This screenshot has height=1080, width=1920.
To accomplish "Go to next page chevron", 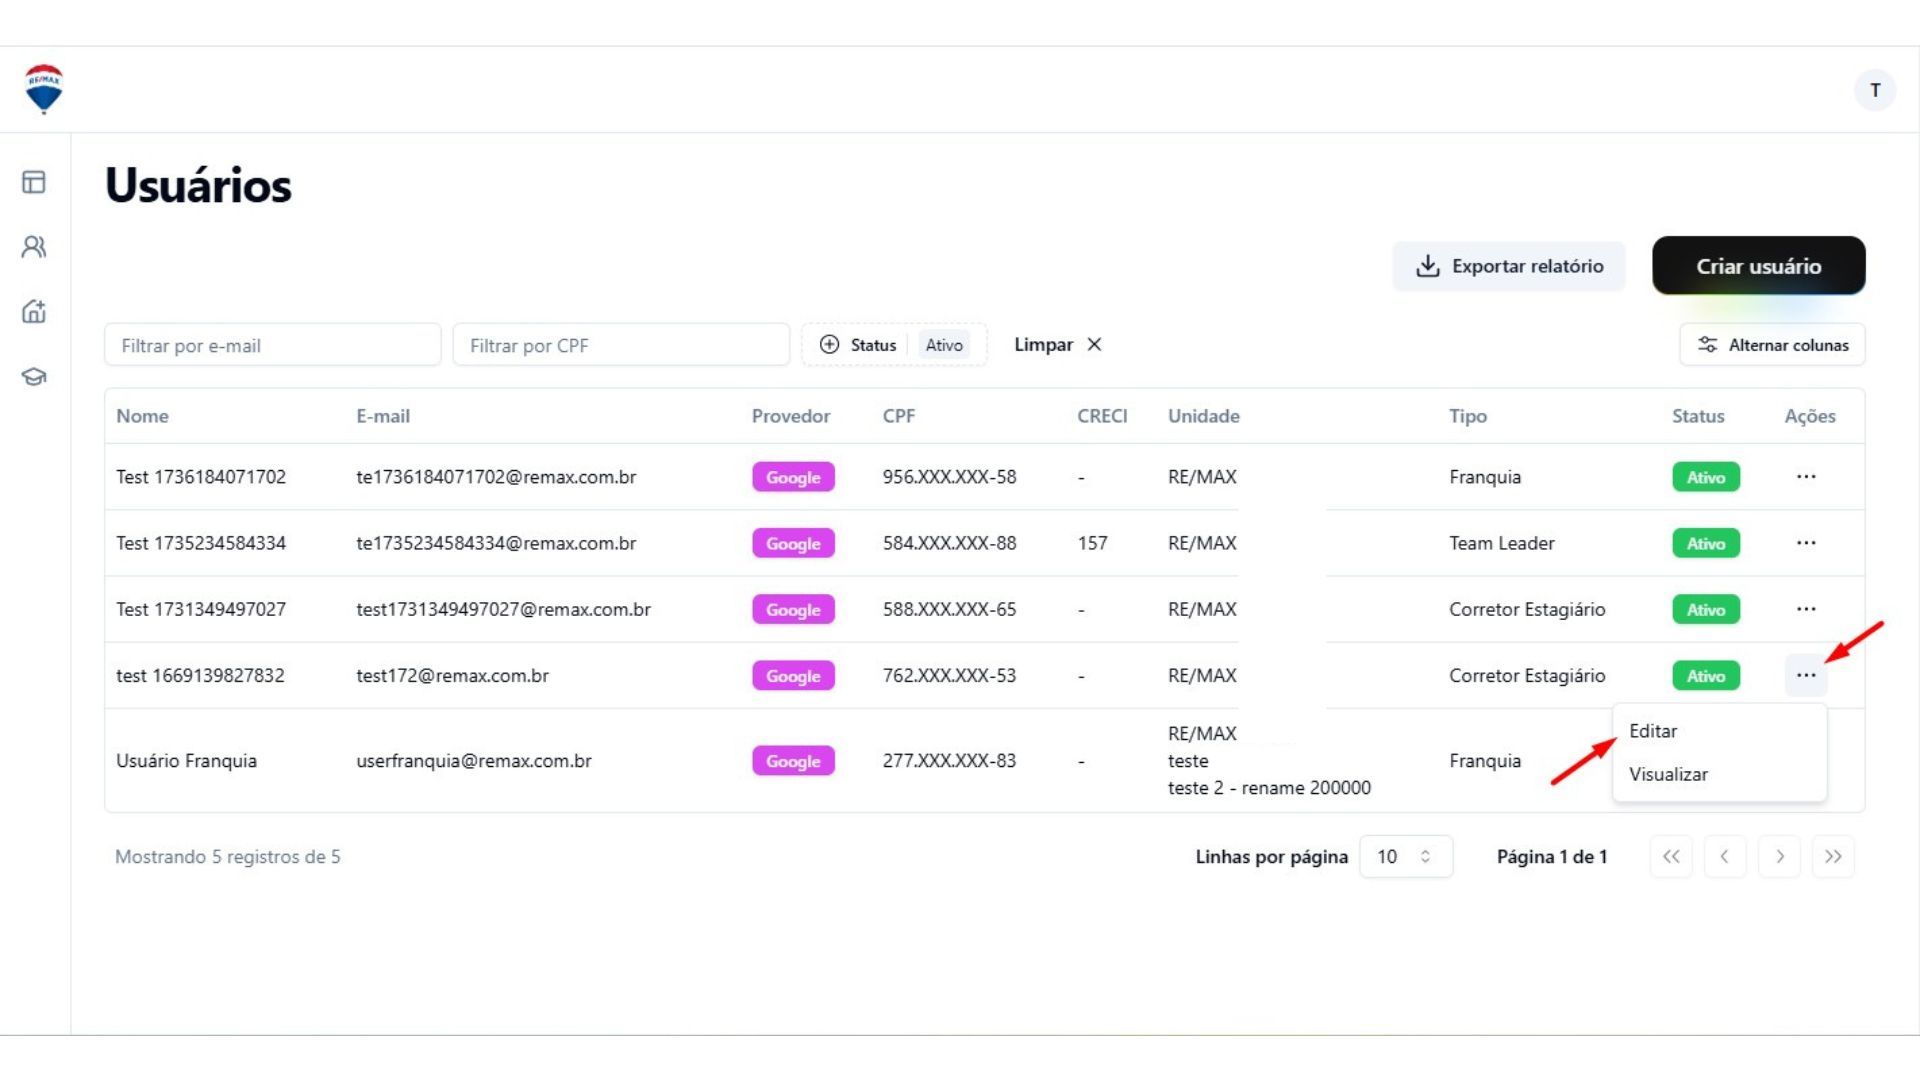I will pos(1779,856).
